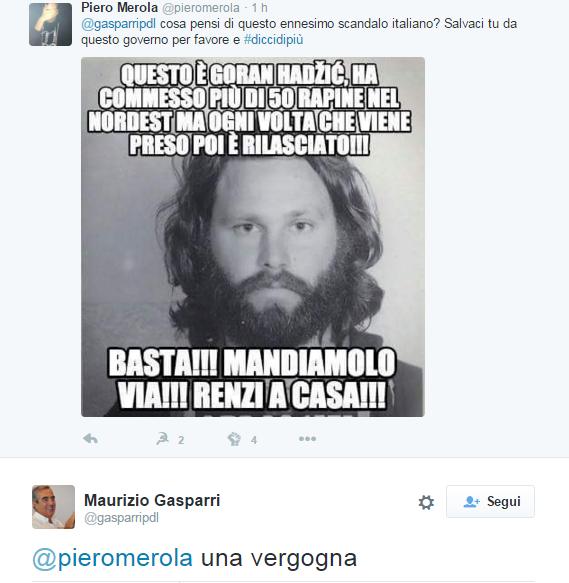Open Piero Merola's profile avatar
The height and width of the screenshot is (583, 569).
(x=51, y=25)
